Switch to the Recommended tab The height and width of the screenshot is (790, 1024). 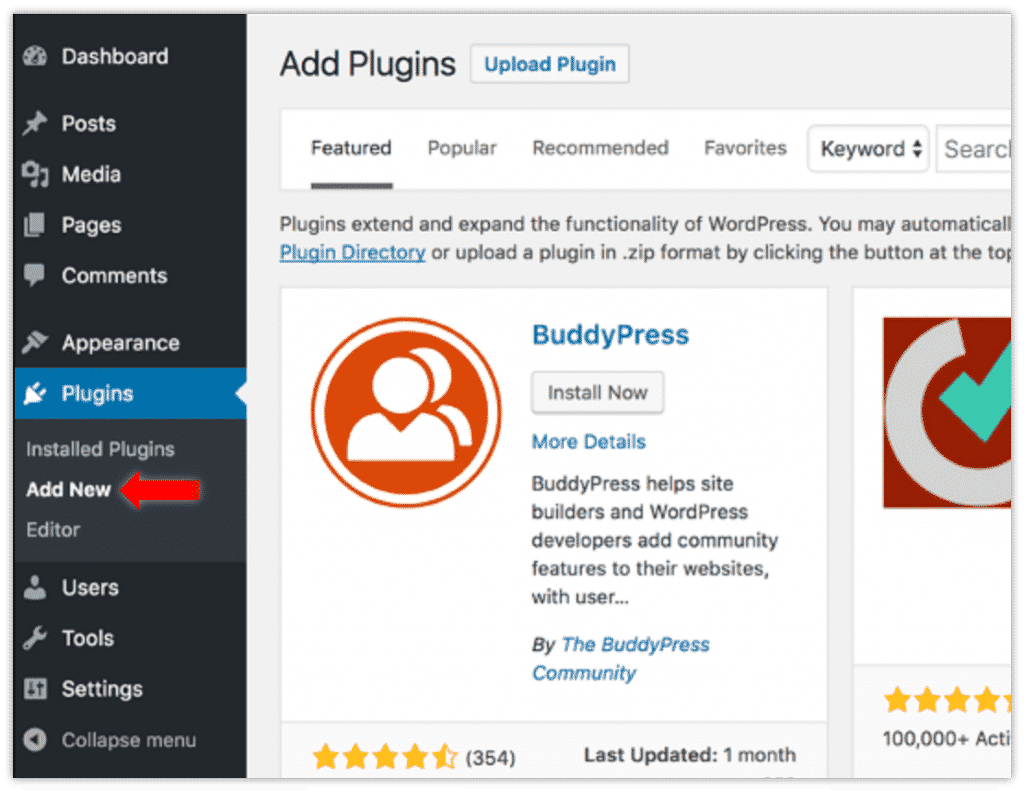coord(600,148)
